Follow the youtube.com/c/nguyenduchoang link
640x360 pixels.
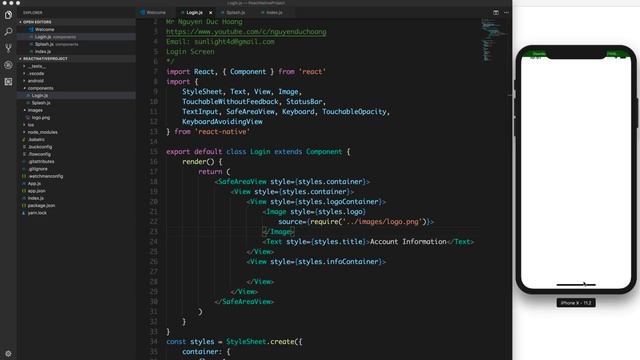point(246,32)
